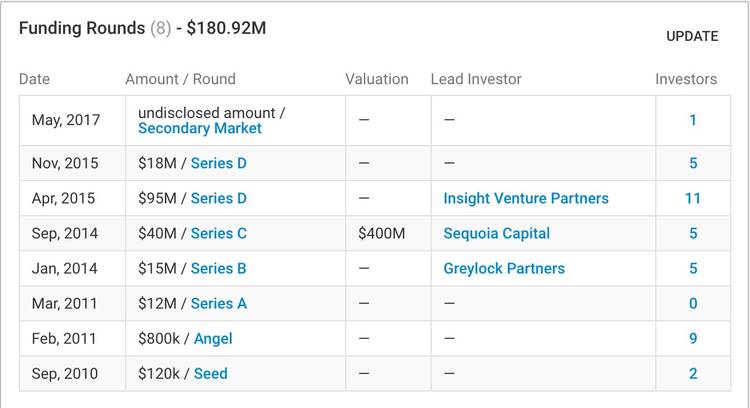Open the Series C round link
Viewport: 750px width, 408px height.
(218, 233)
